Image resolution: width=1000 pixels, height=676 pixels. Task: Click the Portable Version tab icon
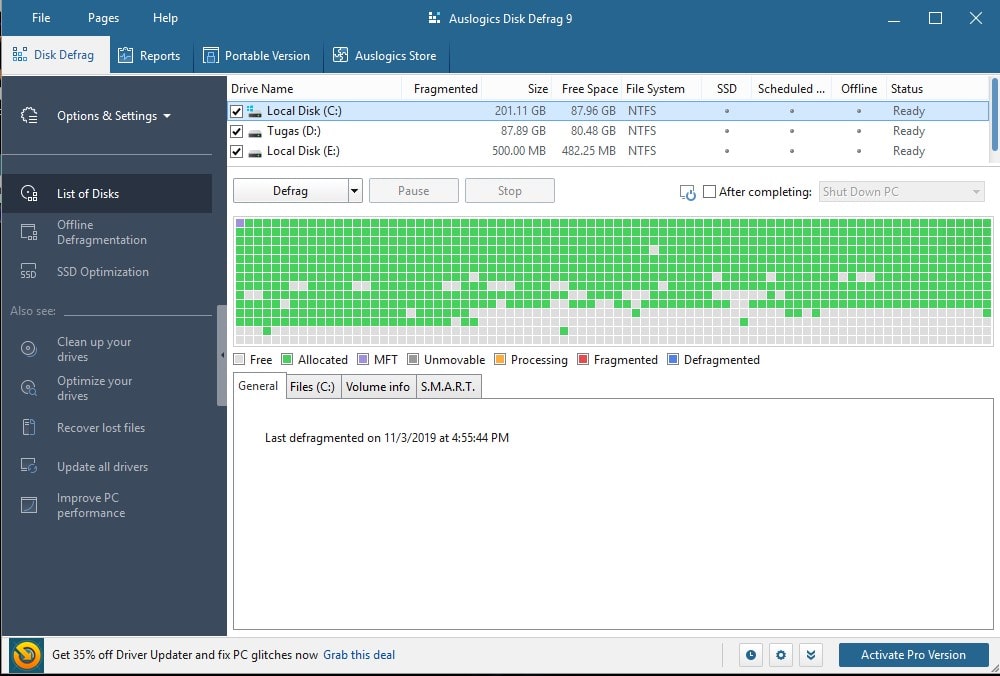pos(210,55)
